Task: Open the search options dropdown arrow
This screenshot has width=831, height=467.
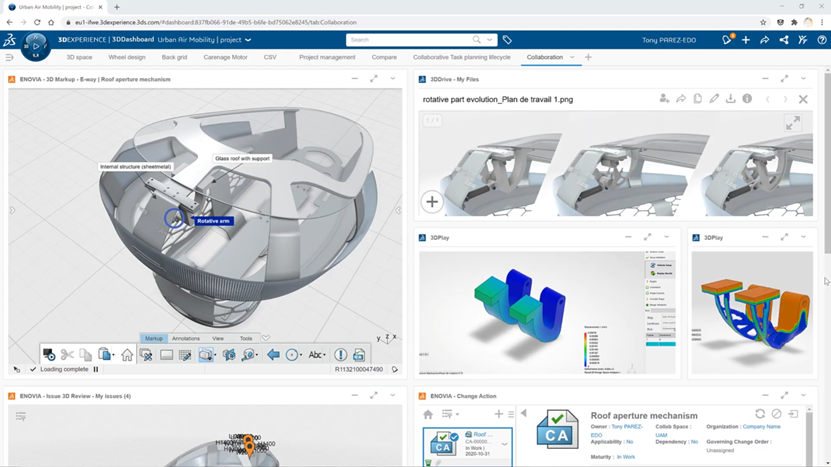Action: click(x=490, y=40)
